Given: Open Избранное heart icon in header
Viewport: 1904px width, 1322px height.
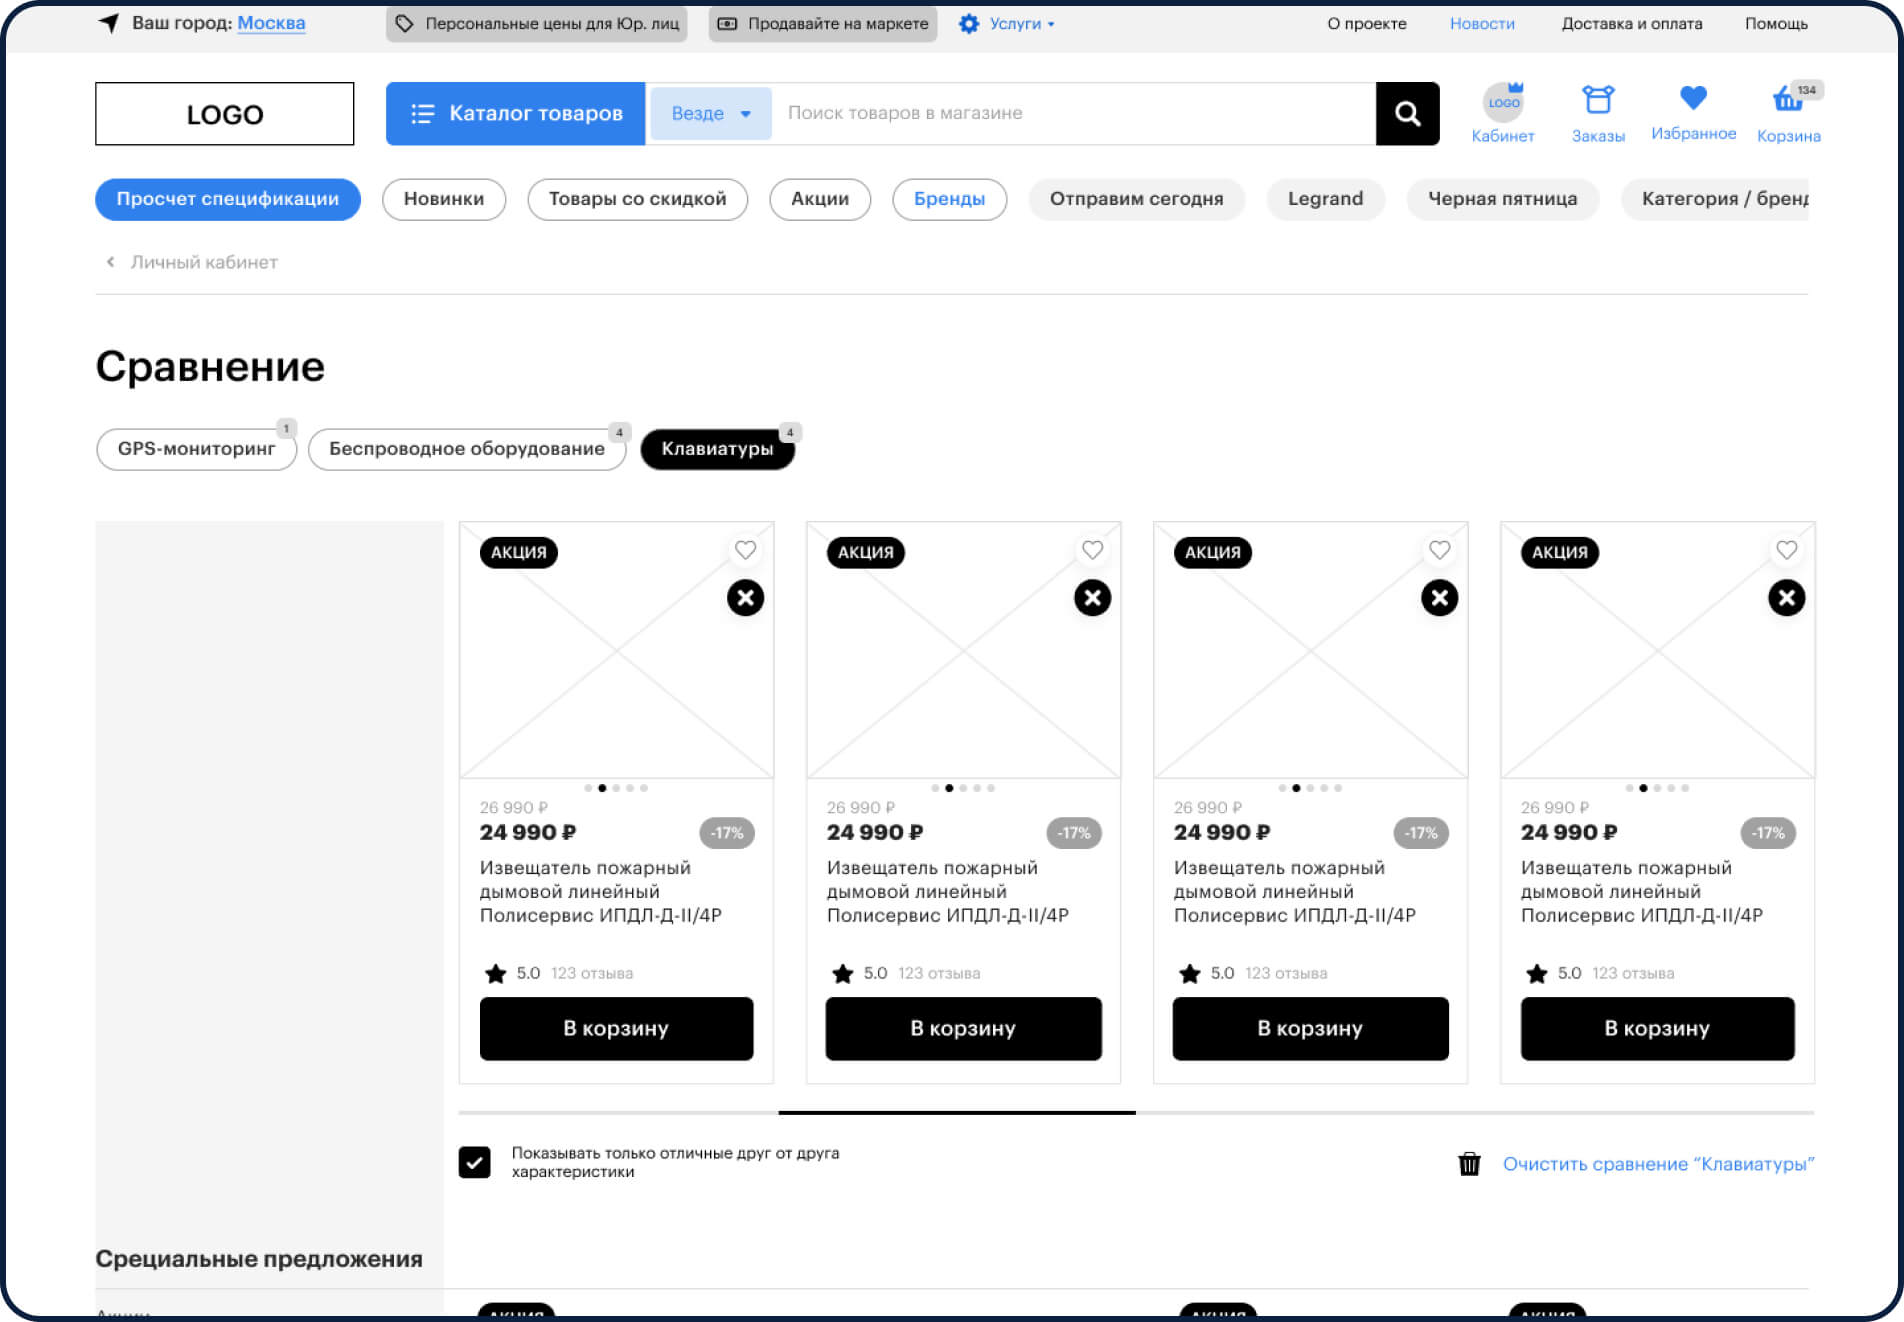Looking at the screenshot, I should point(1692,99).
